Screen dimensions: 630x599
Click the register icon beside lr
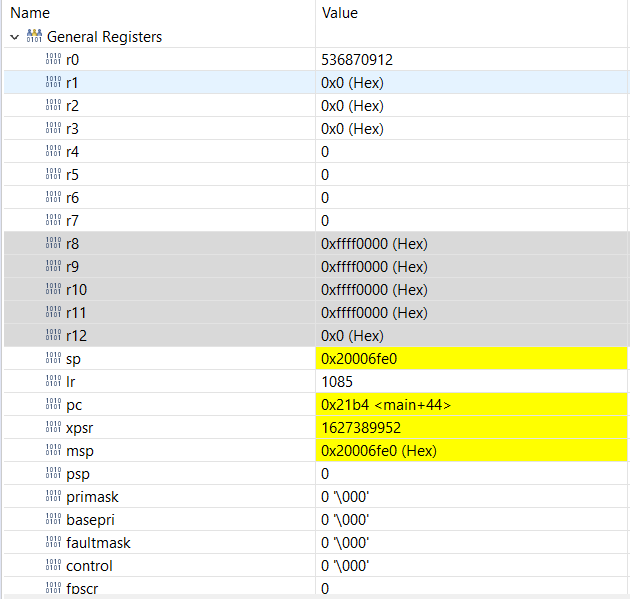click(x=53, y=381)
